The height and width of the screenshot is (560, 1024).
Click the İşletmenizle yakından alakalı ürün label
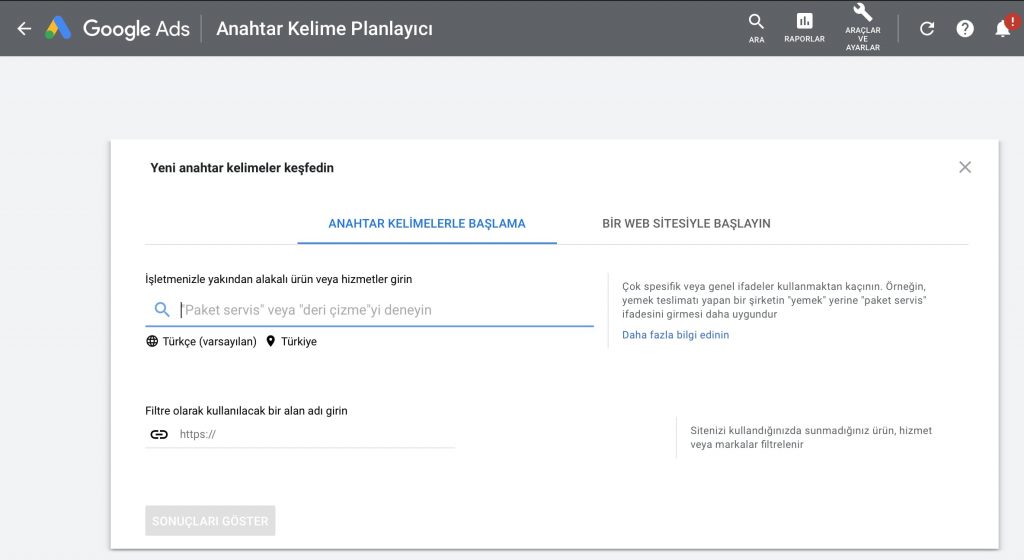coord(278,279)
